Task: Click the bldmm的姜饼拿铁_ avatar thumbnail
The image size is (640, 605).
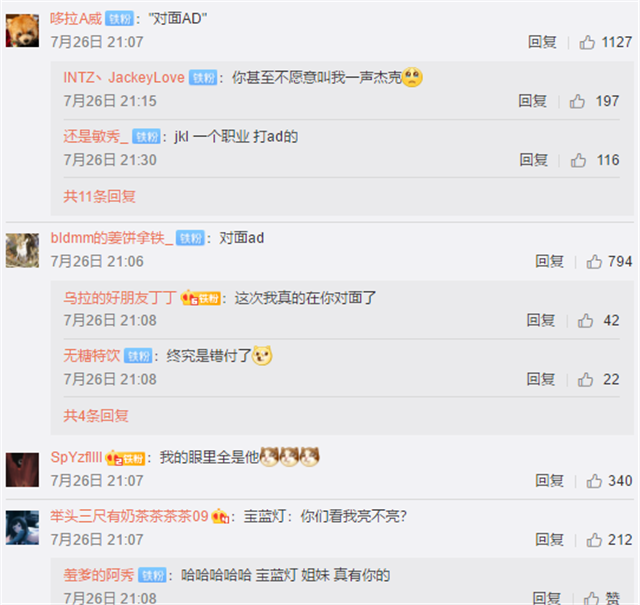Action: (22, 250)
